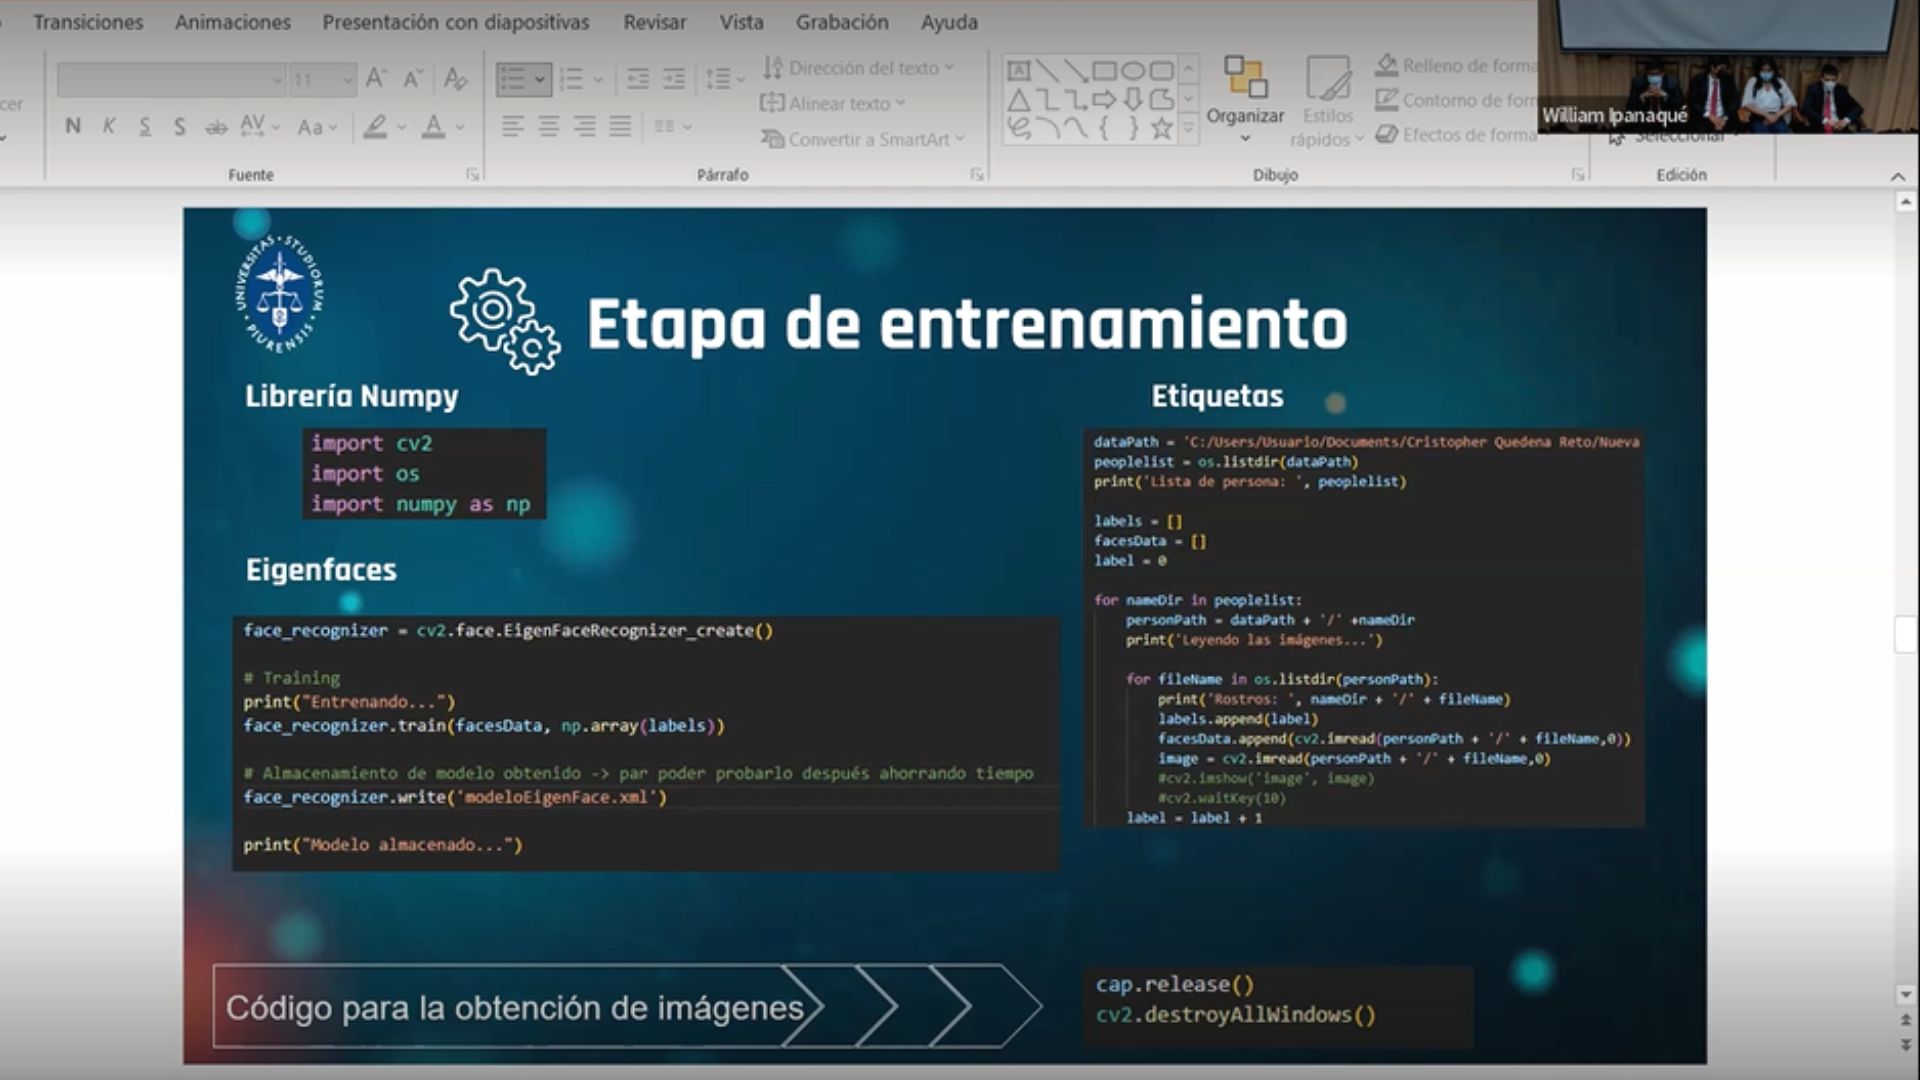Screen dimensions: 1920x1080
Task: Click the center align paragraph icon
Action: click(x=548, y=127)
